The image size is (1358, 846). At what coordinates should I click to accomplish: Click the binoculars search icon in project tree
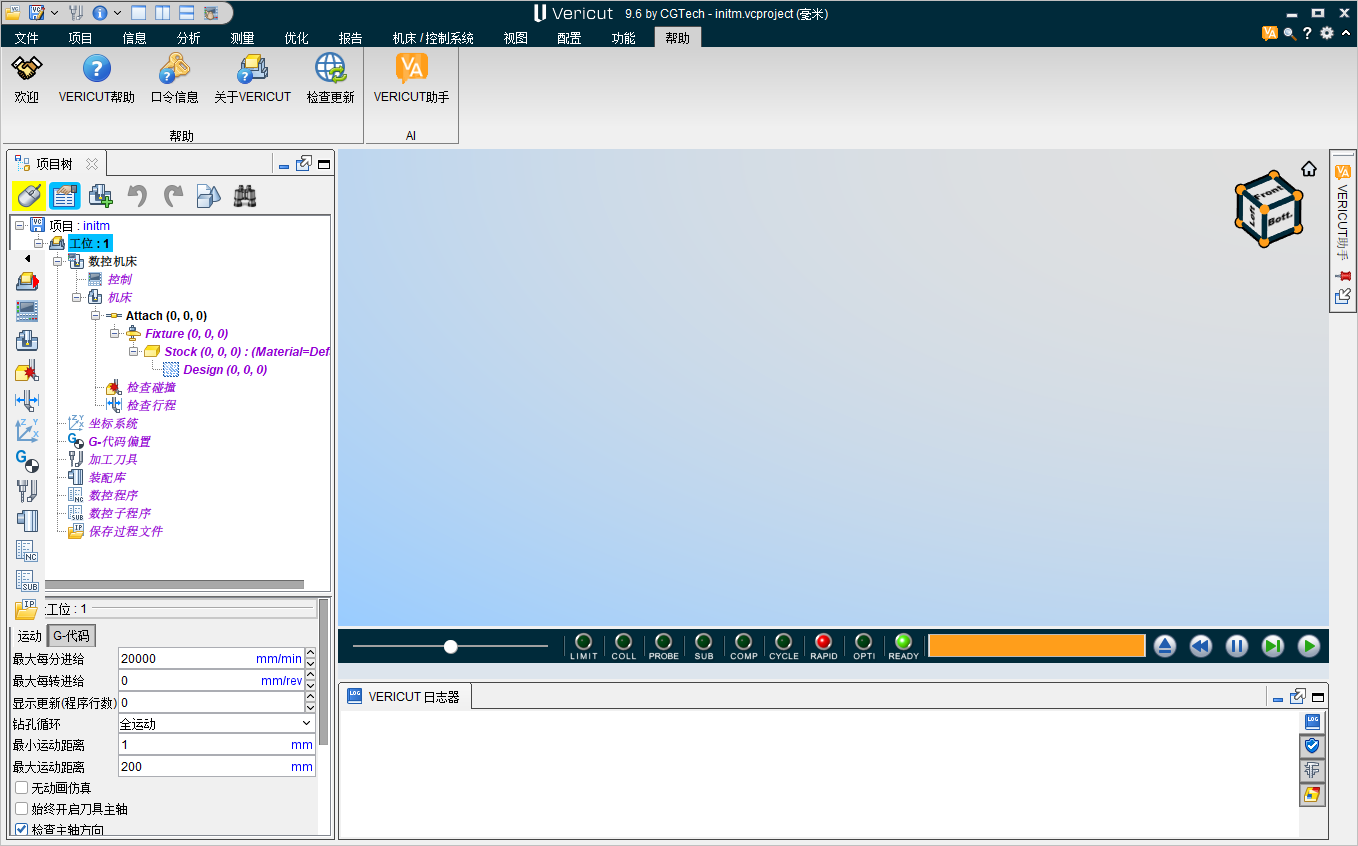coord(245,196)
